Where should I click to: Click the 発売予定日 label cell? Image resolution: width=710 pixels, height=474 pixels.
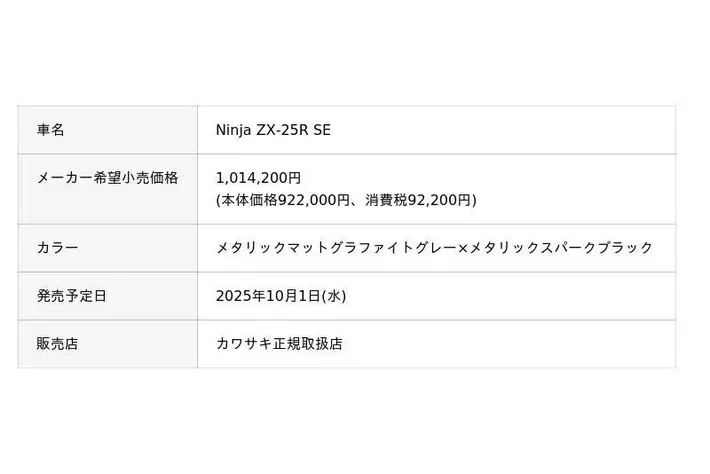(72, 296)
